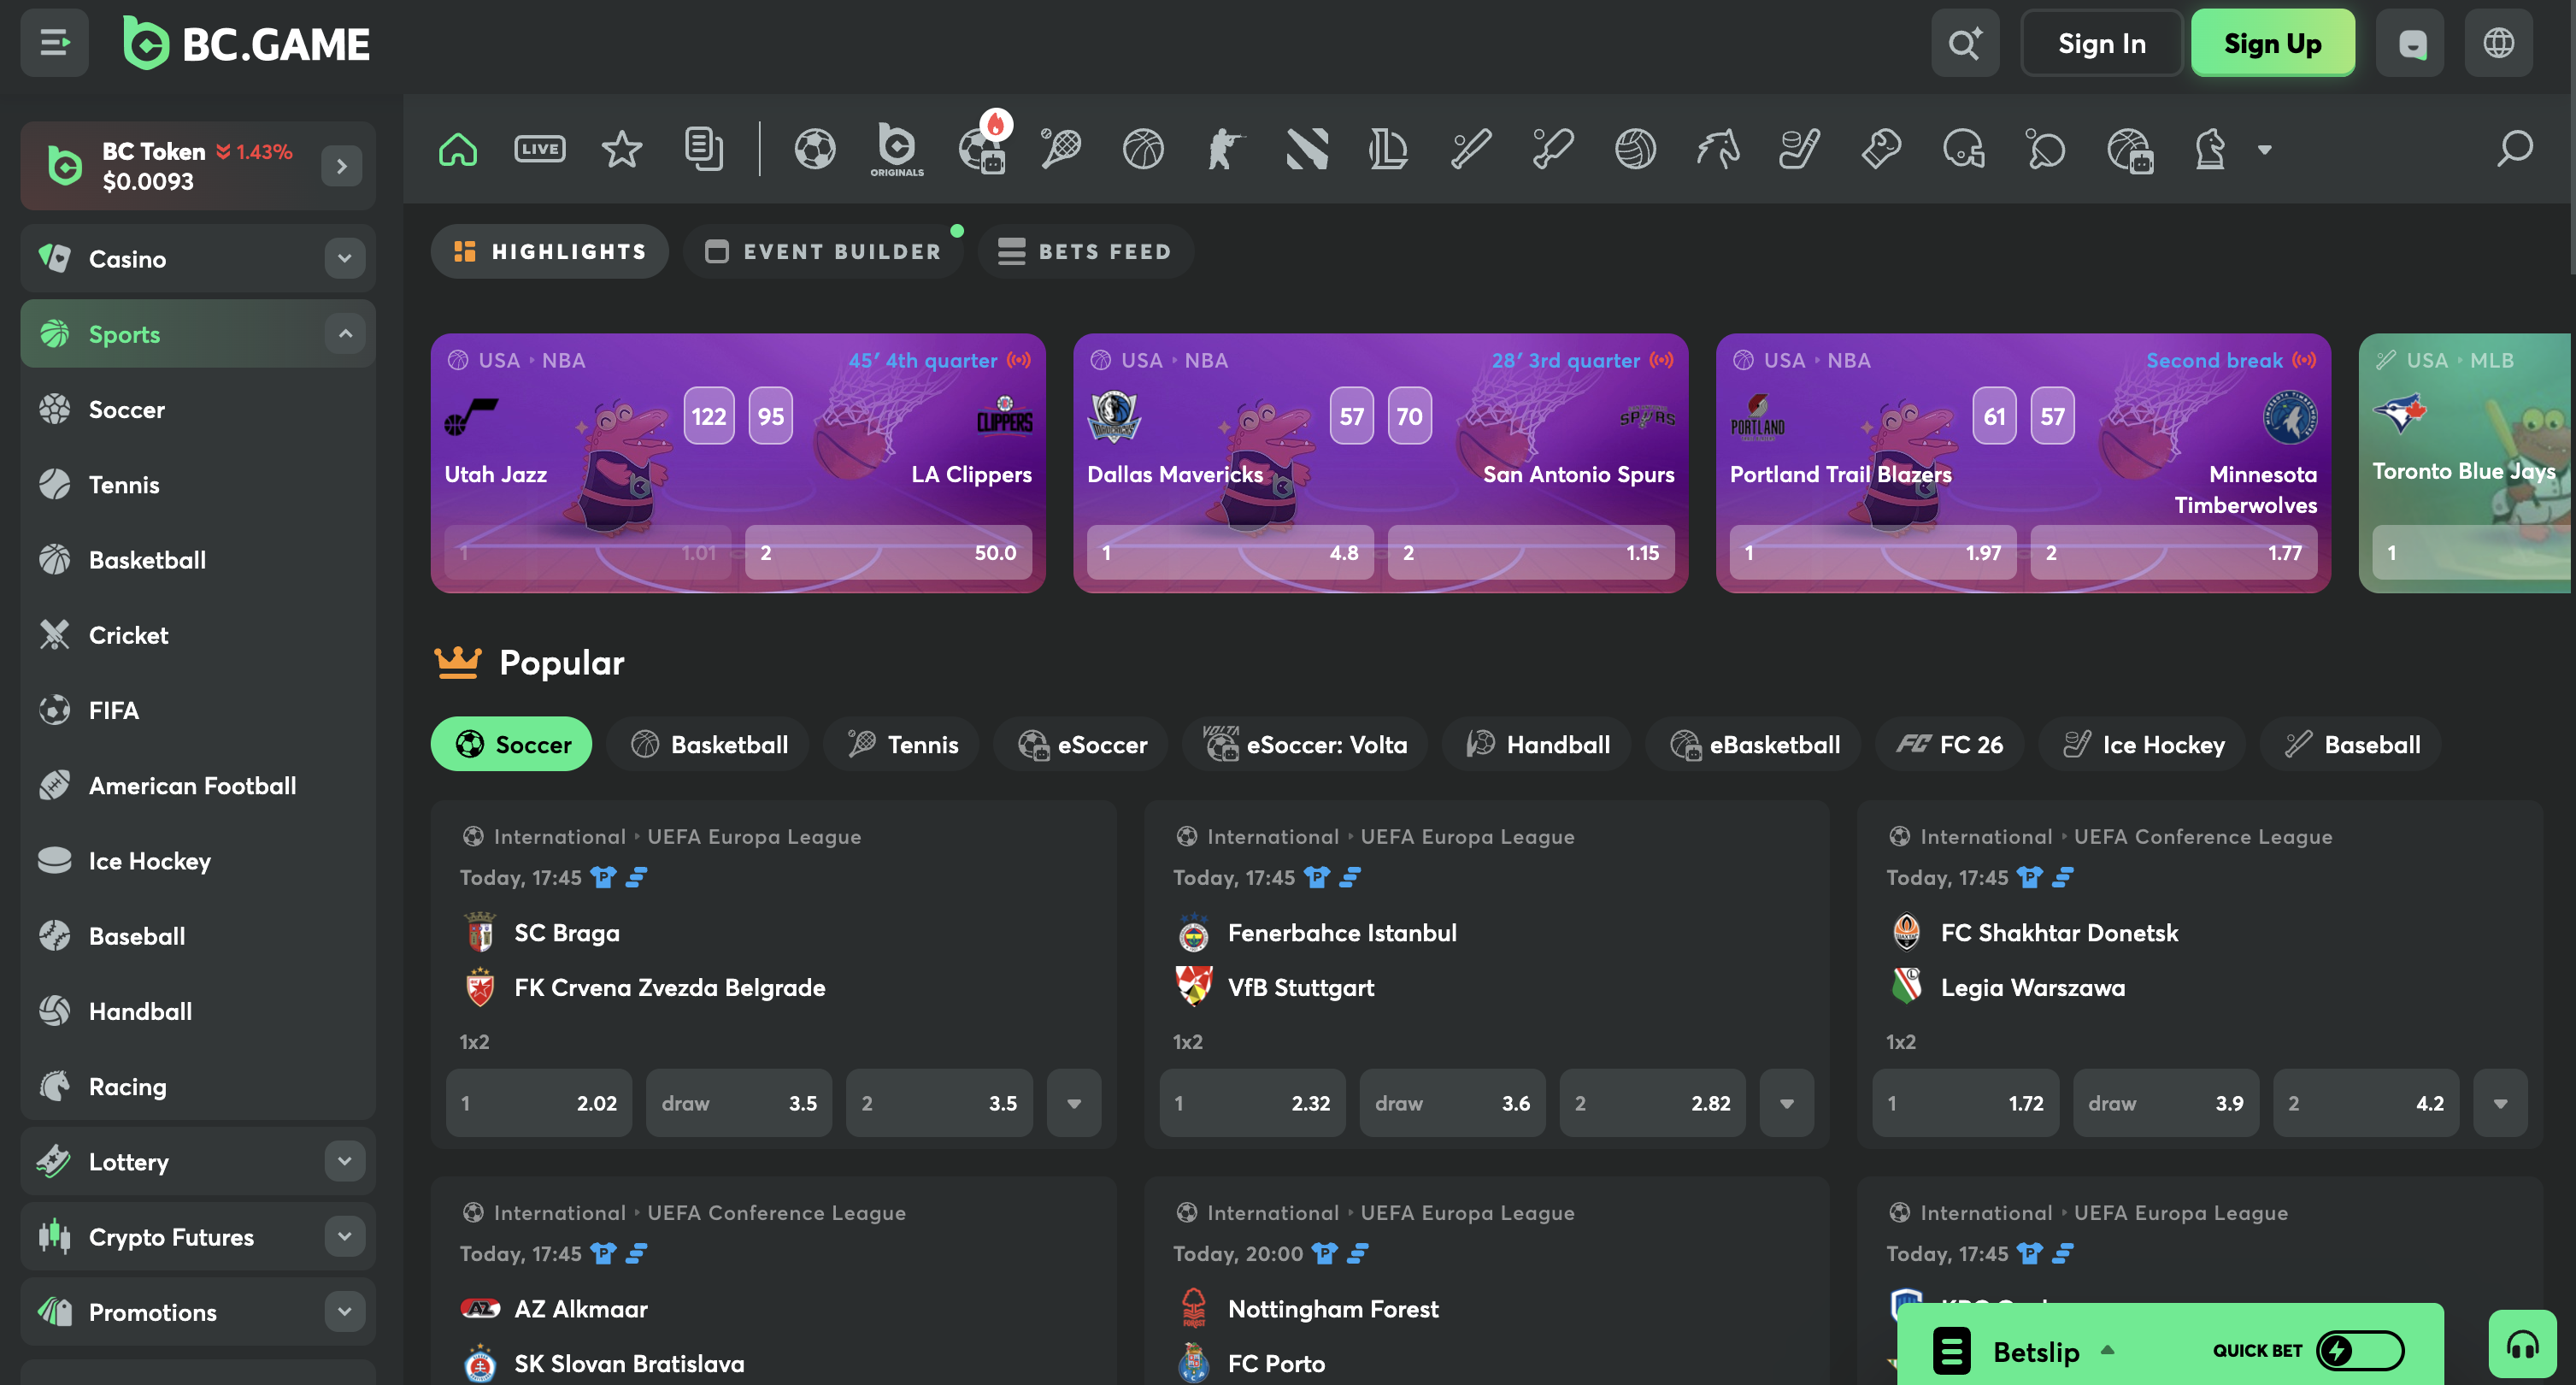Viewport: 2576px width, 1385px height.
Task: Switch to Event Builder tab
Action: tap(824, 251)
